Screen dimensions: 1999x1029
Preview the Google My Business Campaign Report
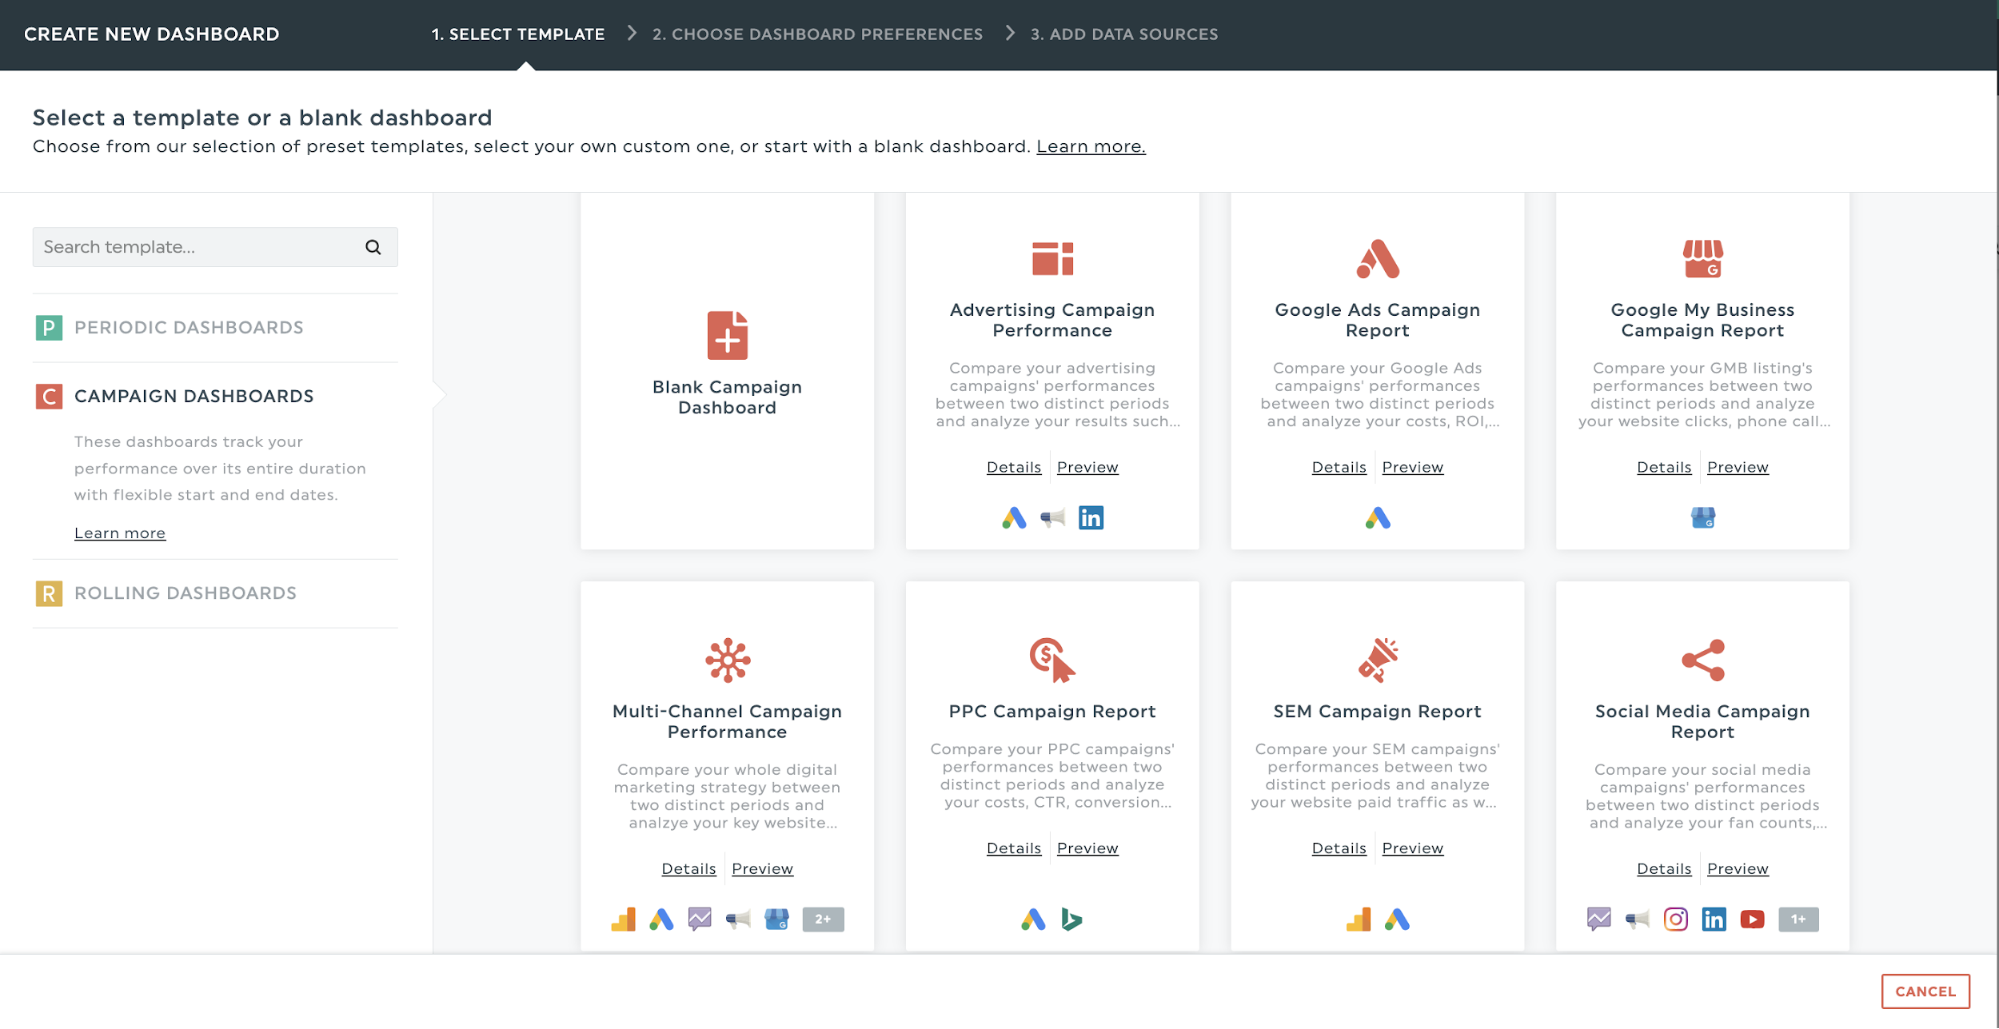coord(1737,467)
